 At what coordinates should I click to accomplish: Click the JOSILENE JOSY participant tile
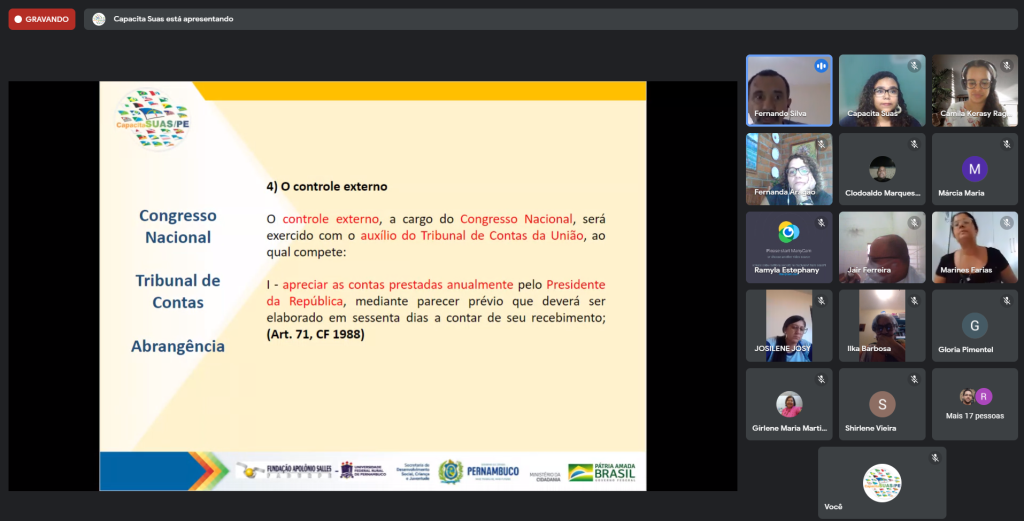point(788,325)
